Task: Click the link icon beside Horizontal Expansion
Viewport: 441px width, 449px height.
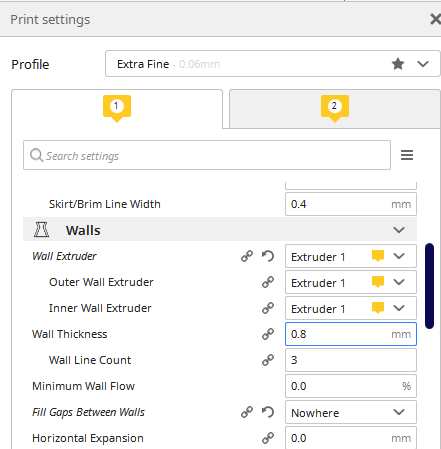Action: coord(268,438)
